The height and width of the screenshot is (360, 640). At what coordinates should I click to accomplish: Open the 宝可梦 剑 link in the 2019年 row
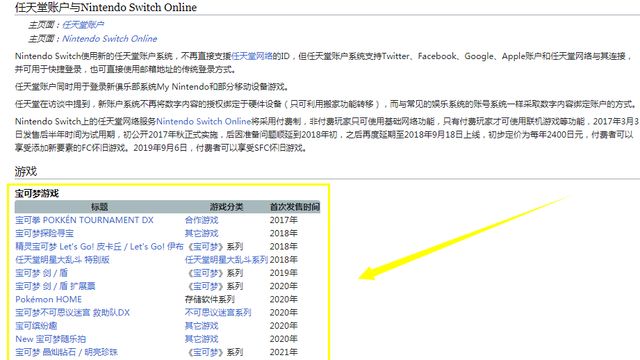tap(33, 273)
